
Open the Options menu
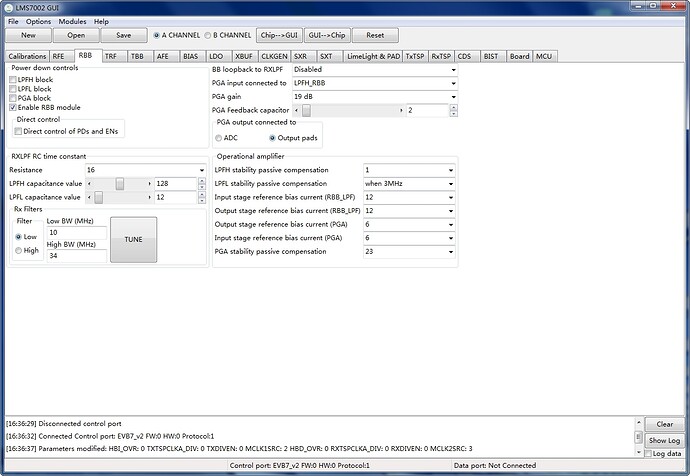click(38, 22)
